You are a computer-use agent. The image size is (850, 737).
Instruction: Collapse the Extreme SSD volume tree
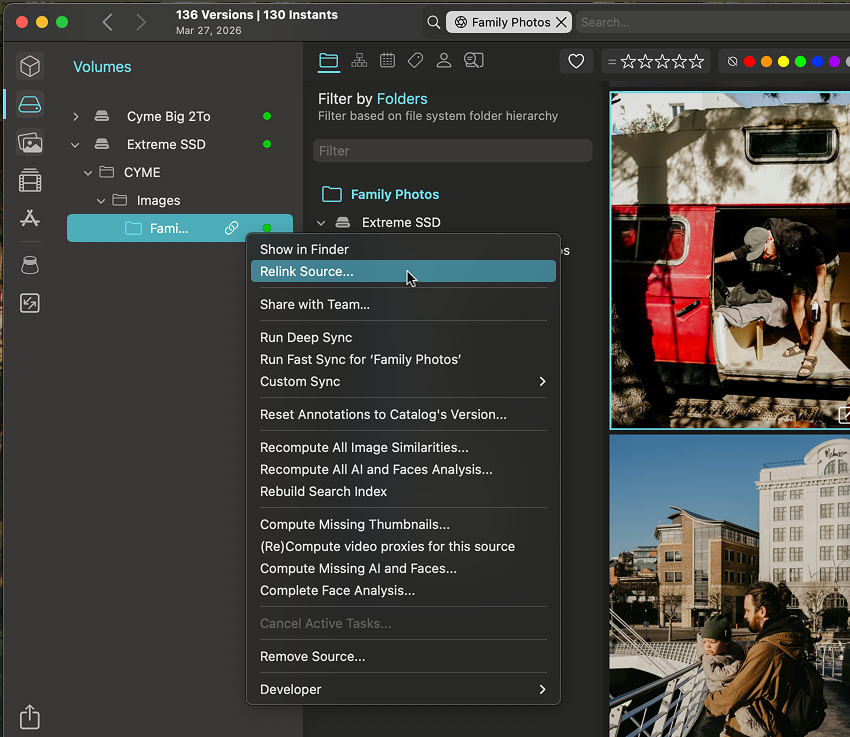click(76, 145)
